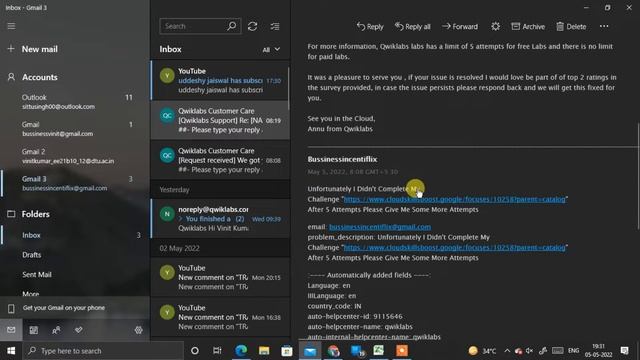Open File Explorer from taskbar
The height and width of the screenshot is (360, 640).
click(264, 351)
